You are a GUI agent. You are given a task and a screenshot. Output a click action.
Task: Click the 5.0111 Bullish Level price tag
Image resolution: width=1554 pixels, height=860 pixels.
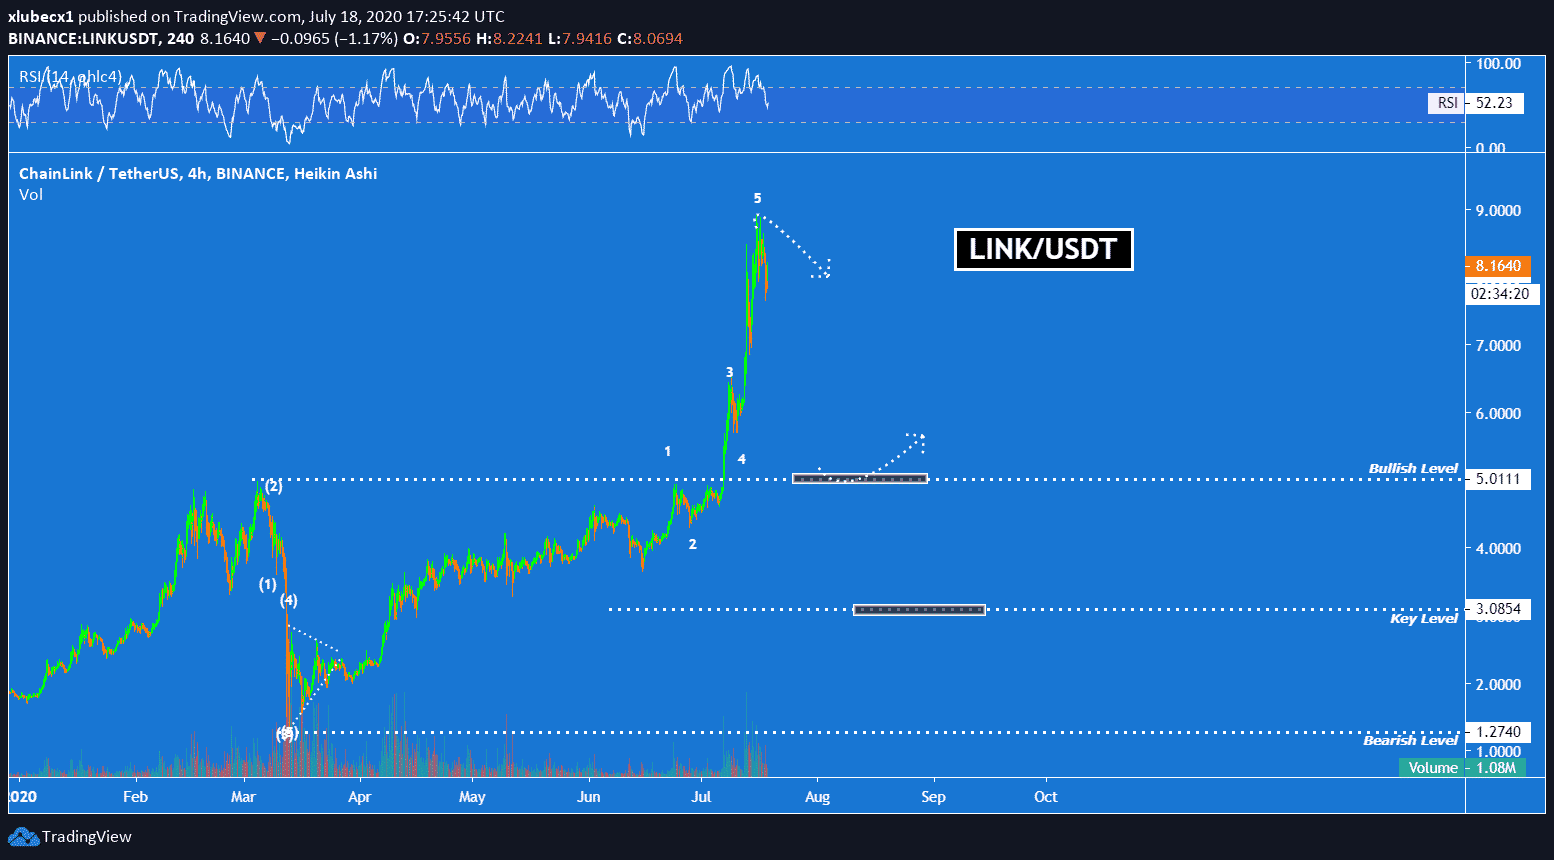click(1497, 479)
